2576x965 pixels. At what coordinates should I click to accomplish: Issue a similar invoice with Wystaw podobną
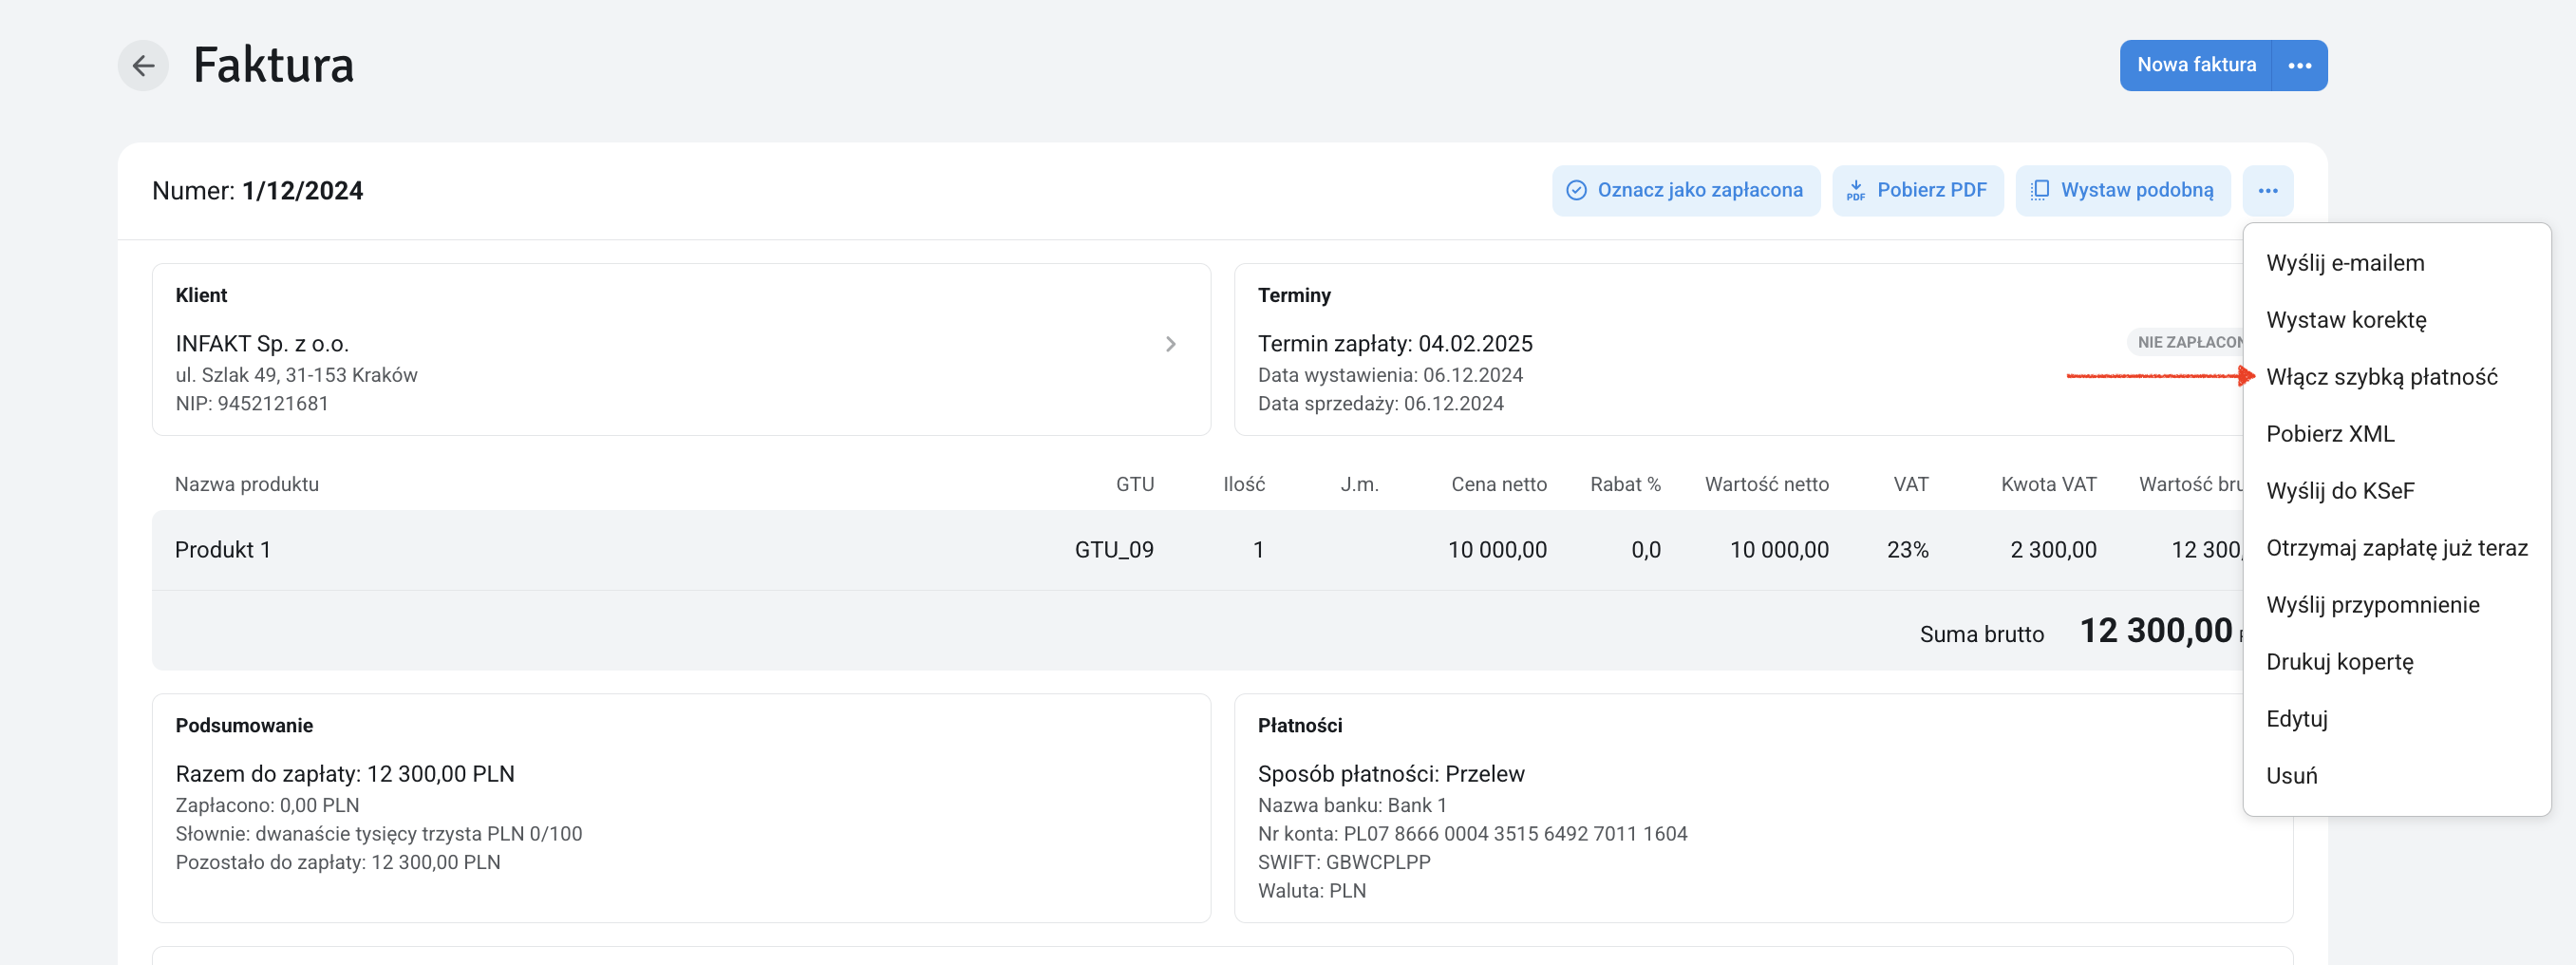[2123, 190]
